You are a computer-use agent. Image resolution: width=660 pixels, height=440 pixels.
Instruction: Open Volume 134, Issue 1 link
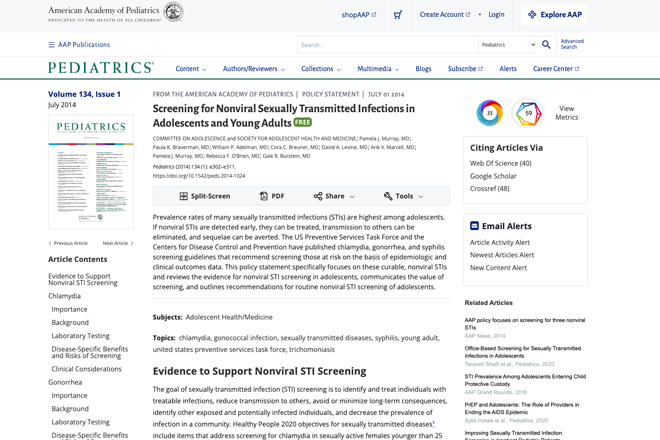pos(84,94)
